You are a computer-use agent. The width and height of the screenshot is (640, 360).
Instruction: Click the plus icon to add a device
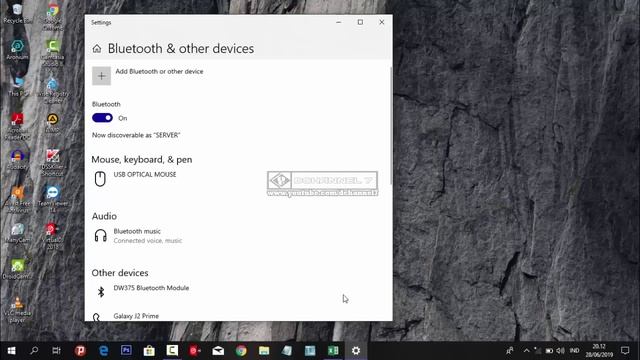coord(101,76)
